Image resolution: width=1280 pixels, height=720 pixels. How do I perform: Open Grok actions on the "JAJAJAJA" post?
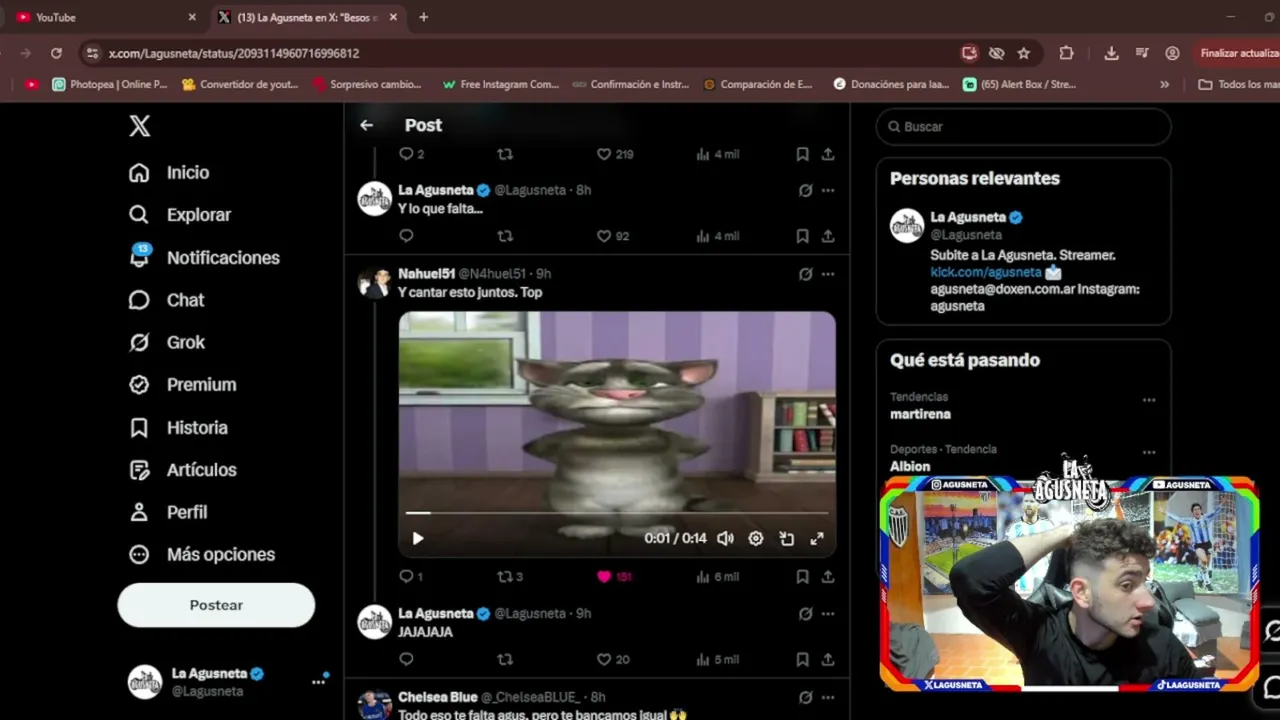[805, 614]
